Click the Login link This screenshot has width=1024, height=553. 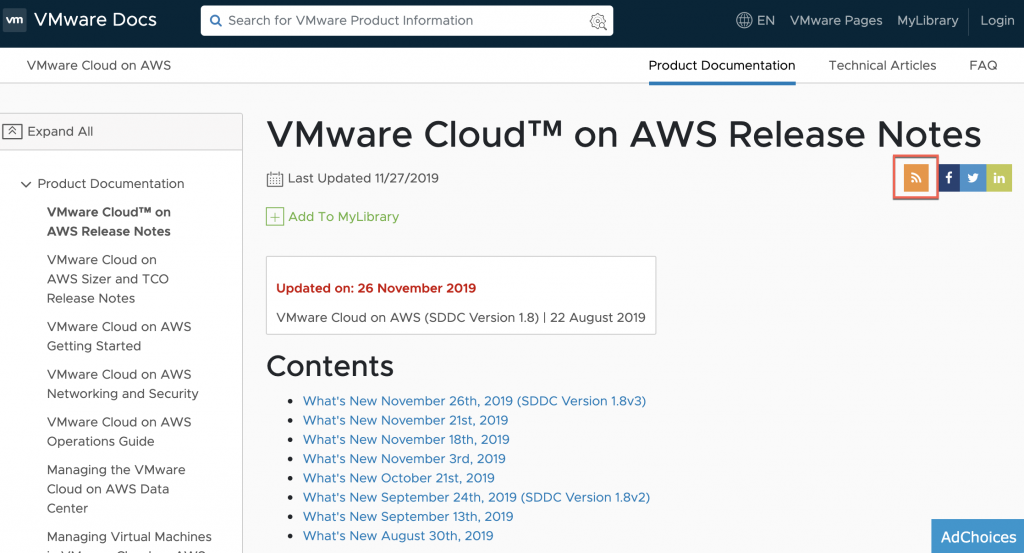tap(997, 20)
